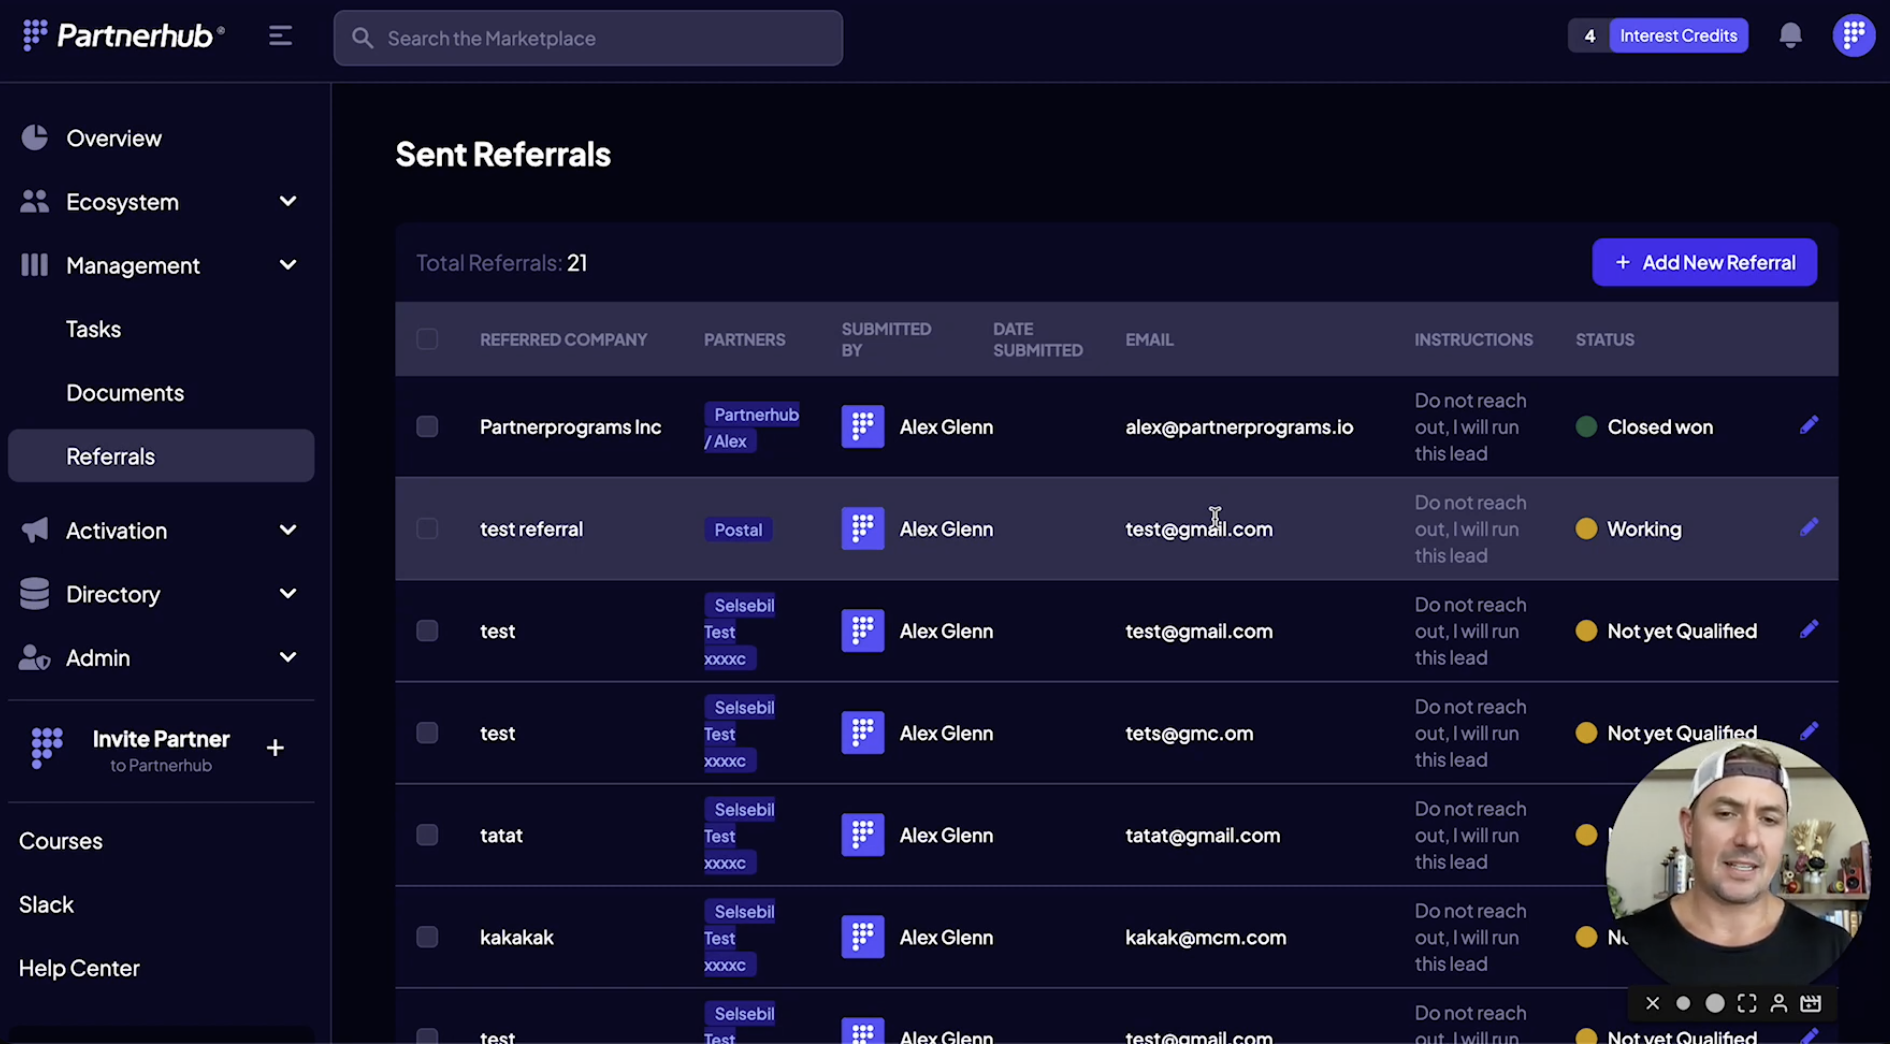Image resolution: width=1890 pixels, height=1044 pixels.
Task: Click Invite Partner to Partnerhub
Action: (x=161, y=749)
